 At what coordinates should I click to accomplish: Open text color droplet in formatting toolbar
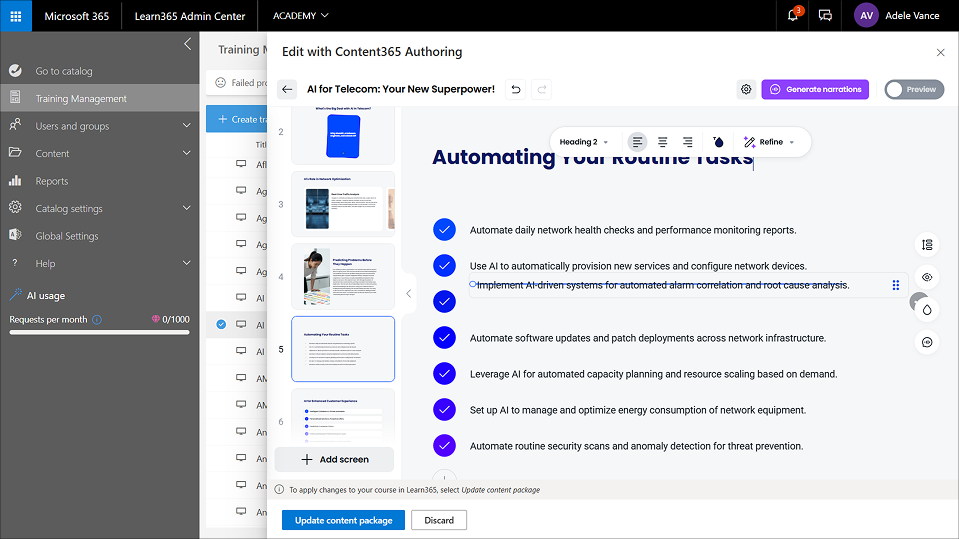pos(718,142)
